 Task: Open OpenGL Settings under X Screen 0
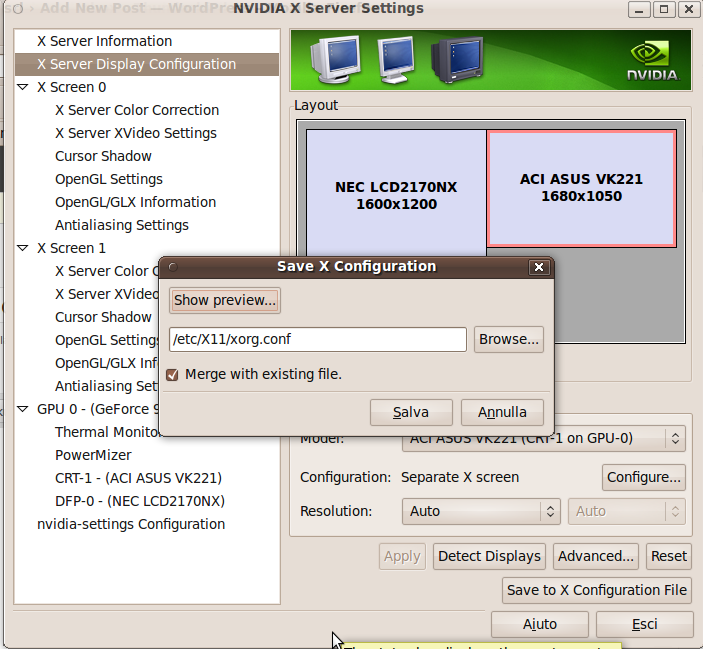coord(108,179)
